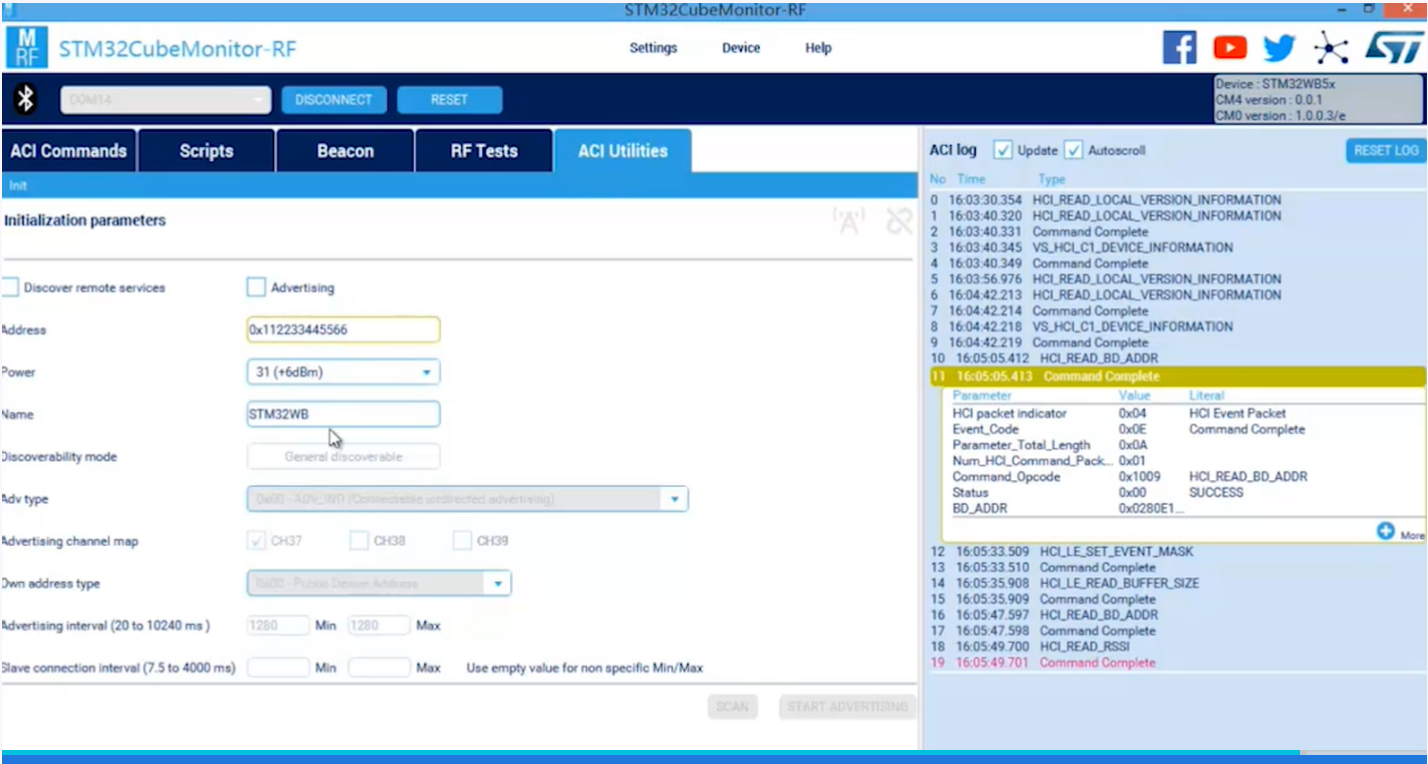Click the More plus icon in log details

(1385, 531)
